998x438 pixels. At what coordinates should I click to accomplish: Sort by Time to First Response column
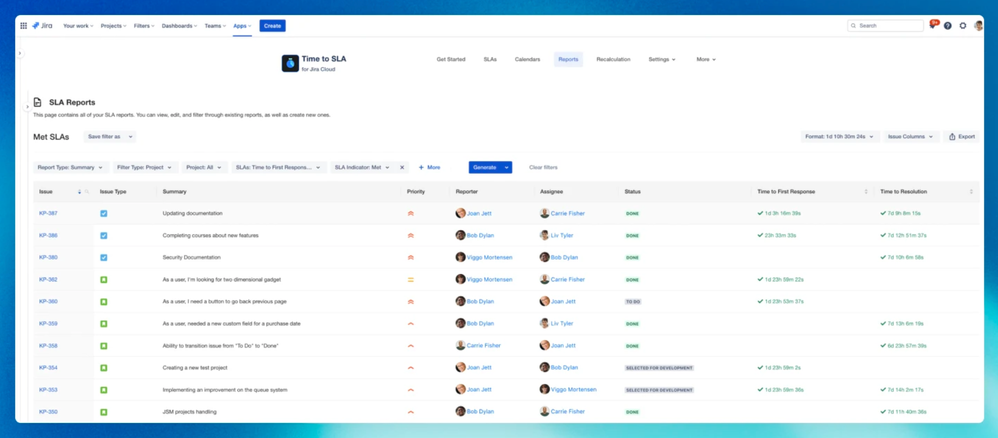pos(866,192)
